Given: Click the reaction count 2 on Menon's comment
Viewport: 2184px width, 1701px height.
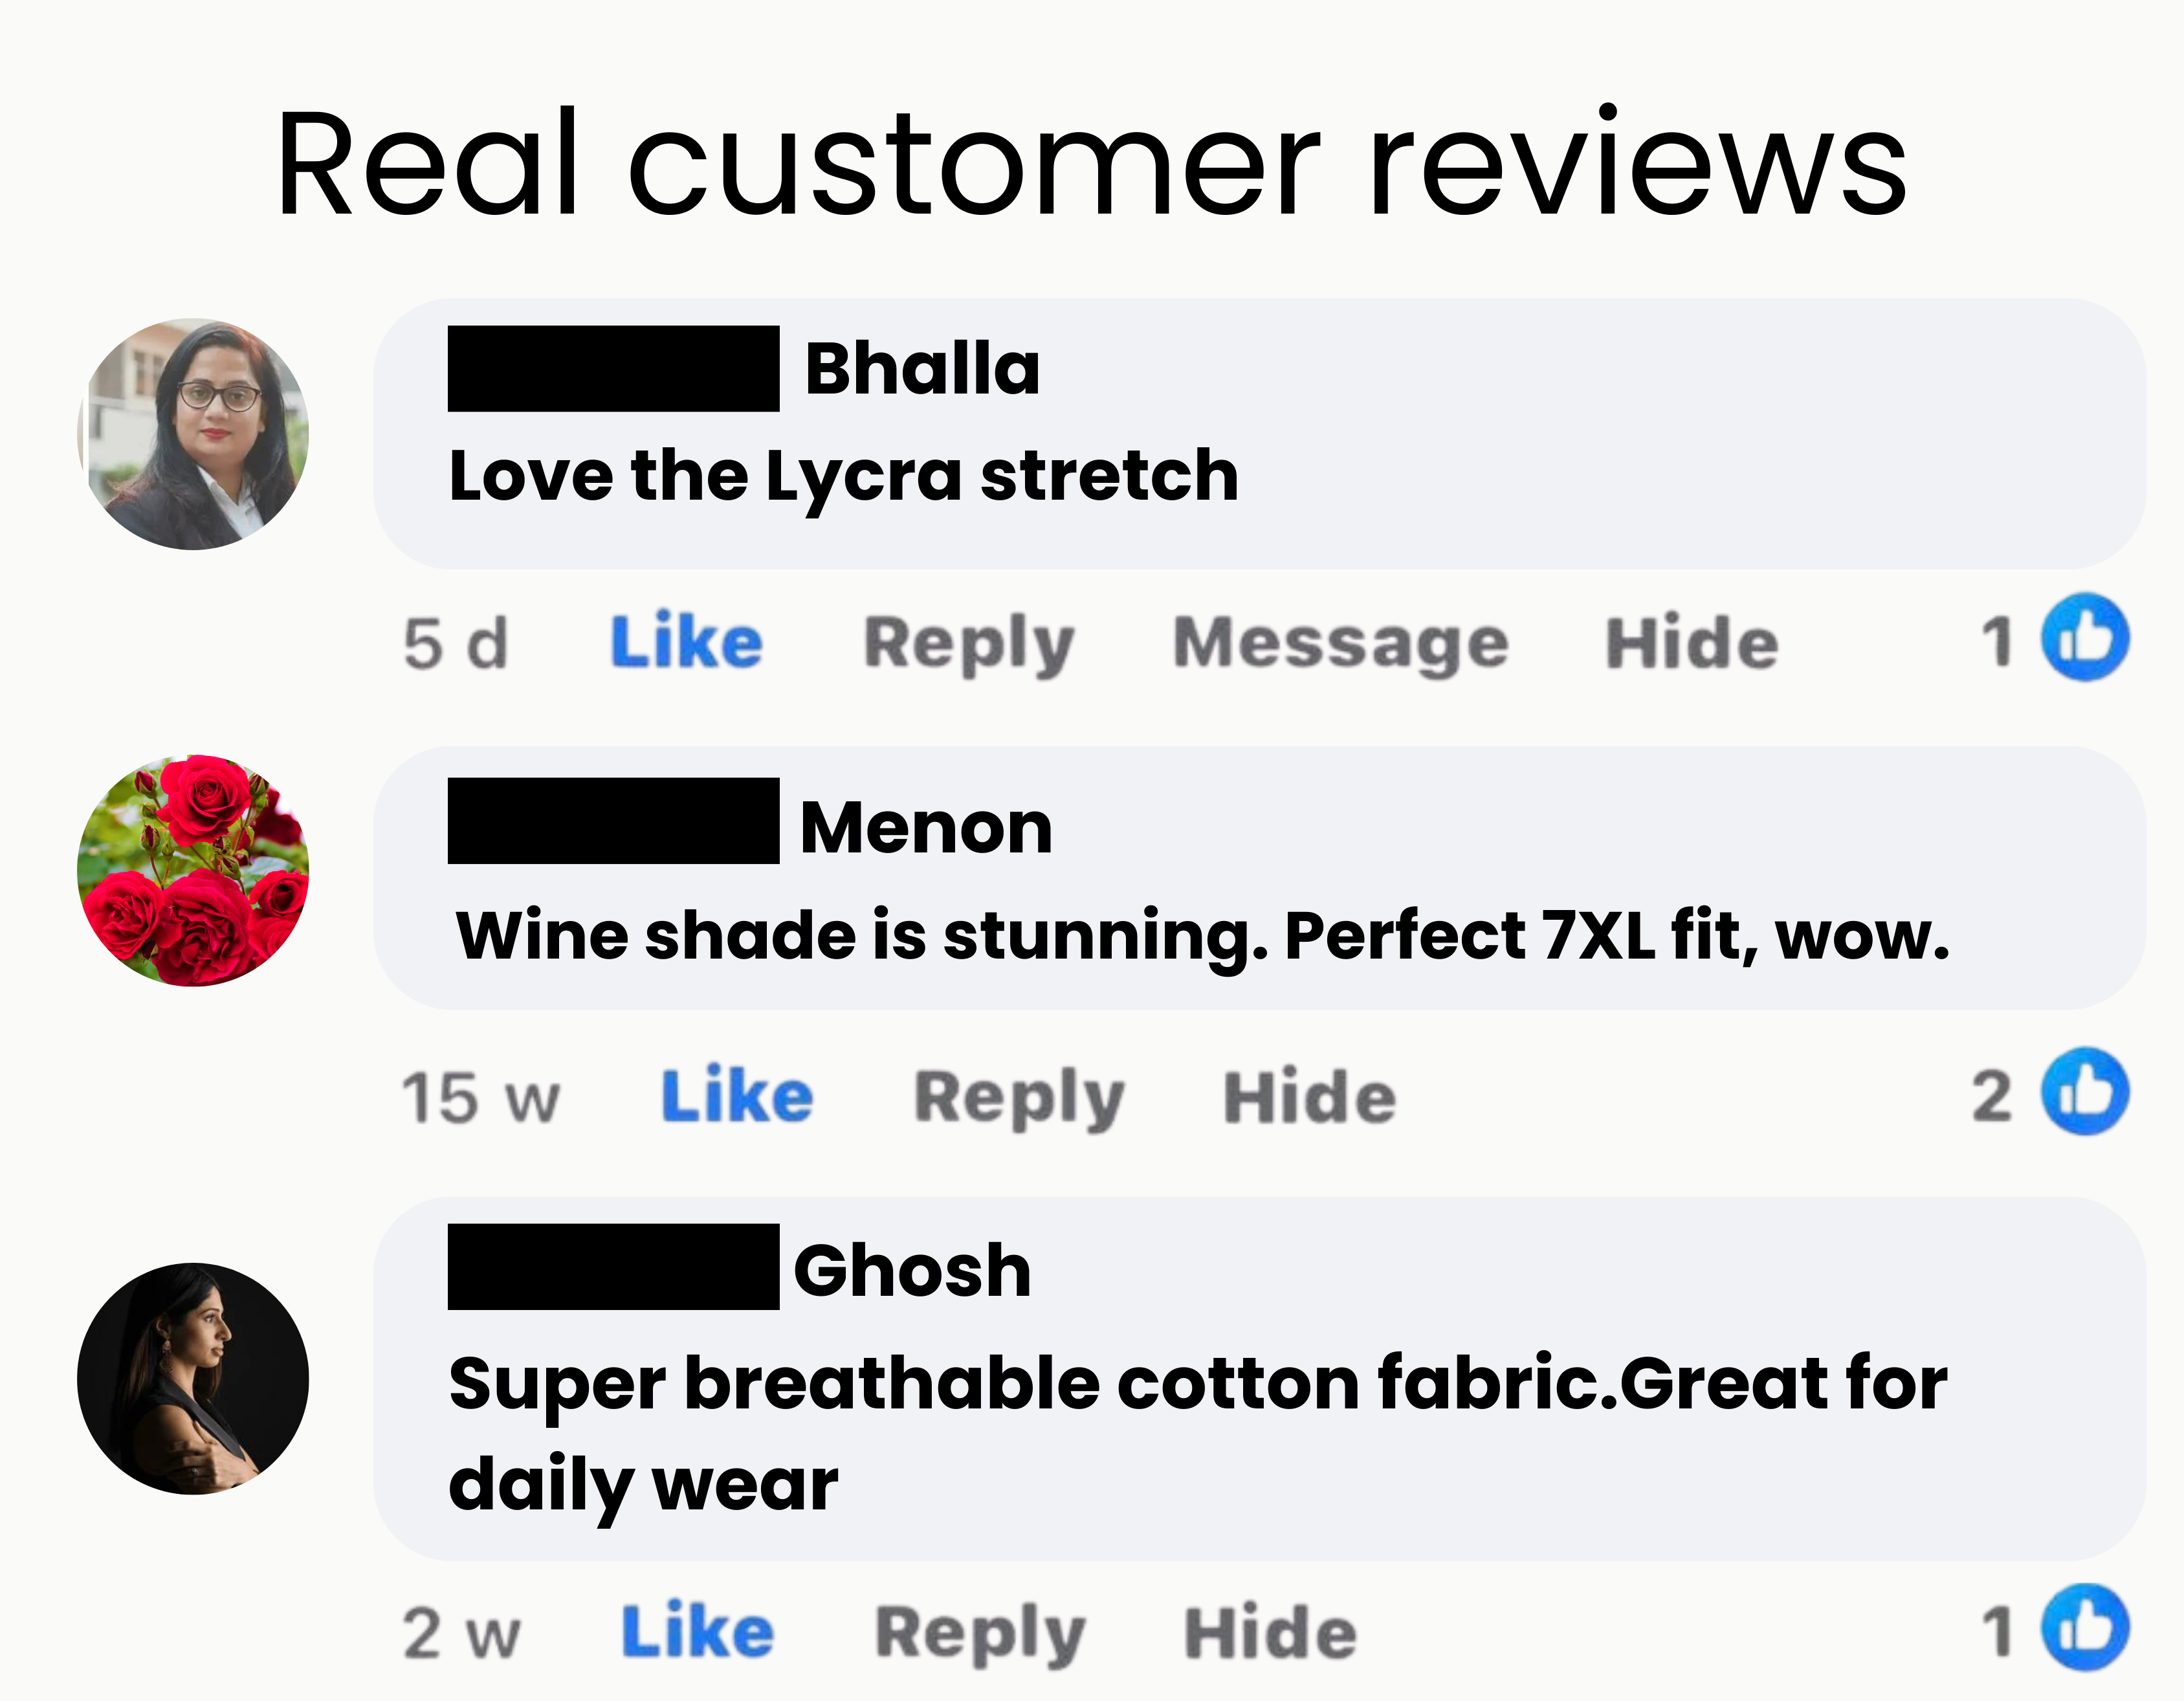Looking at the screenshot, I should point(1992,1096).
